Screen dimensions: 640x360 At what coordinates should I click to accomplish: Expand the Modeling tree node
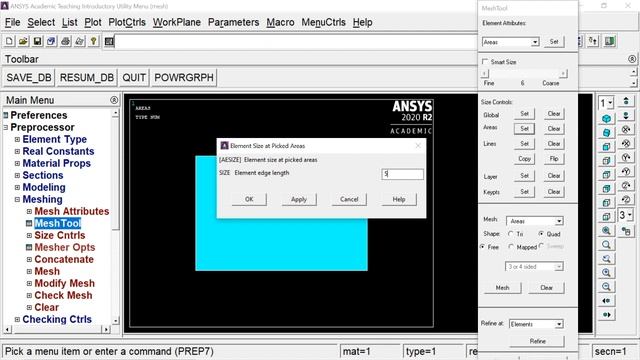(x=17, y=187)
